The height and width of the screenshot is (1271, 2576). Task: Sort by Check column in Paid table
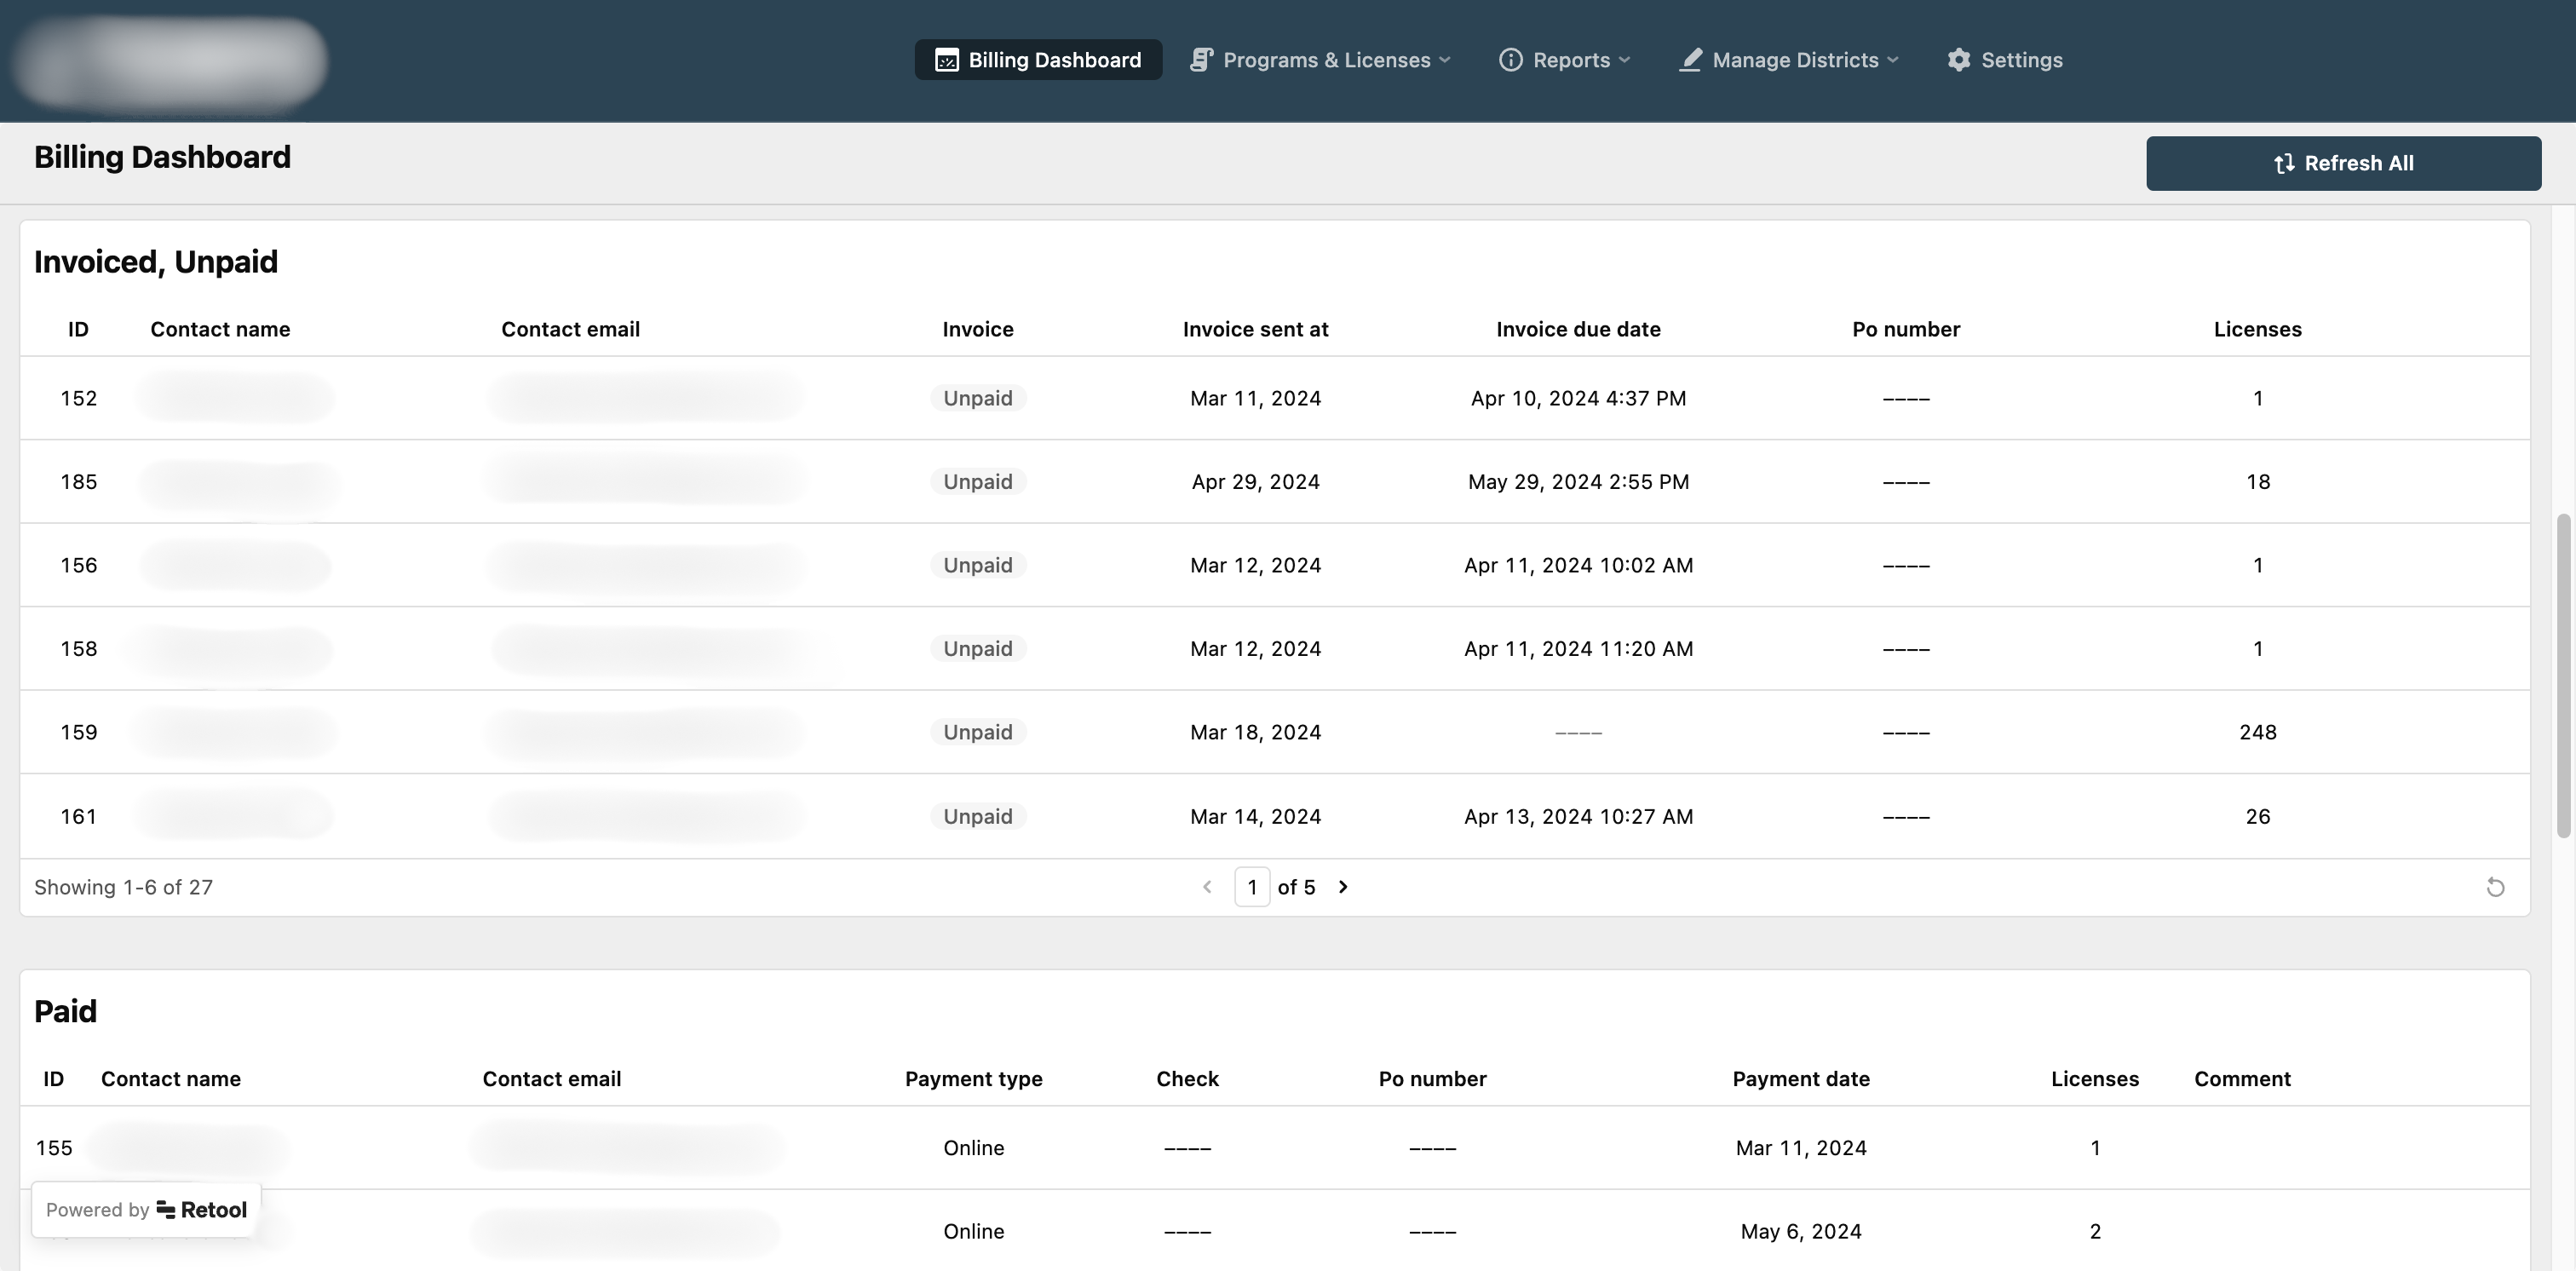(1187, 1079)
